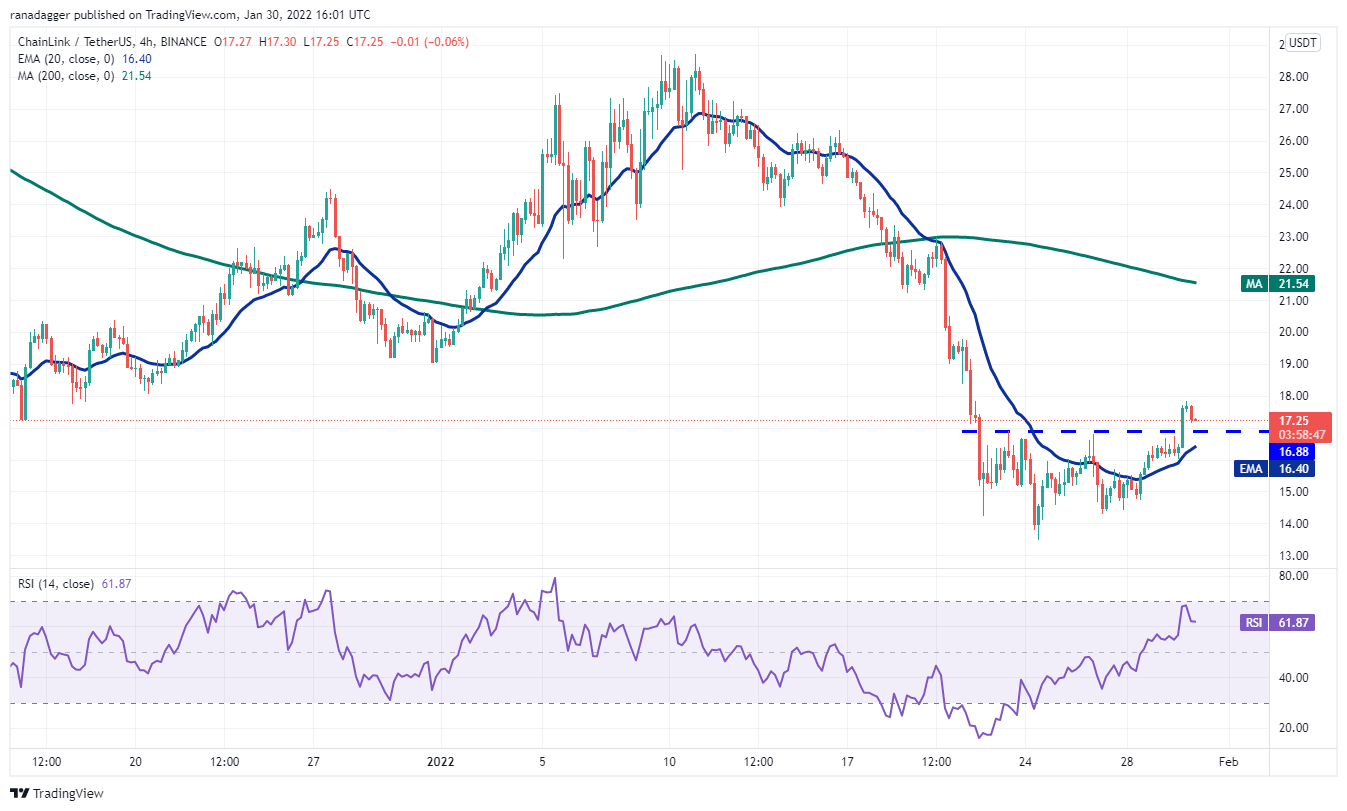Open the MA (200, close, 0) indicator legend
Screen dimensions: 1347x811
click(55, 76)
